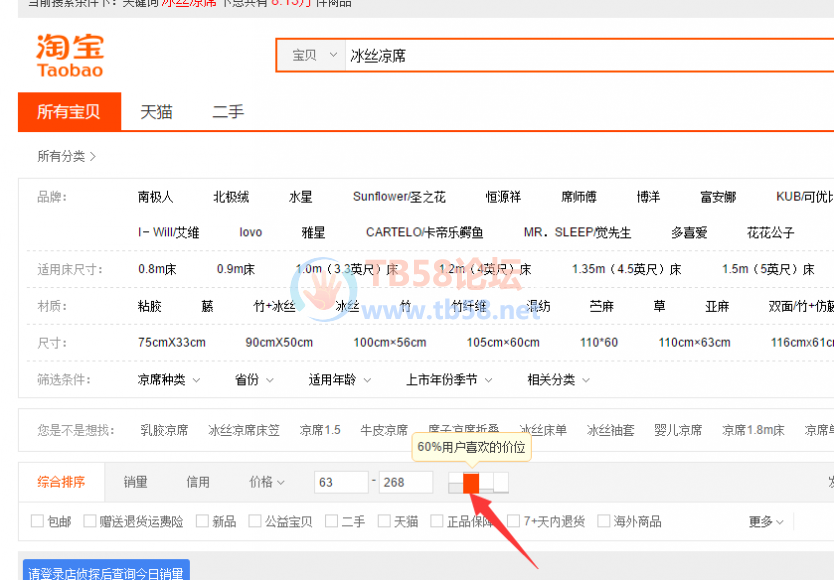Select material 苎麻
Image resolution: width=834 pixels, height=580 pixels.
602,306
